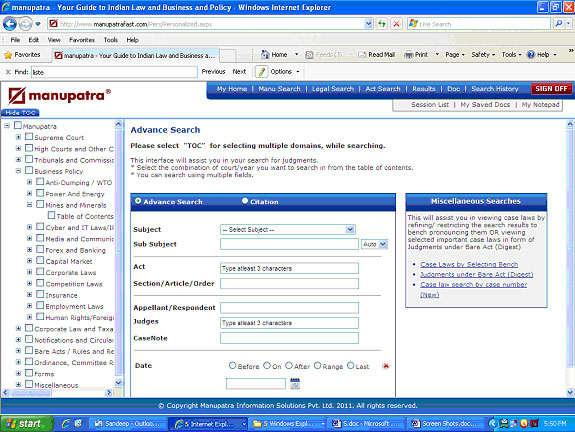Open the Page menu dropdown
The height and width of the screenshot is (432, 575).
(455, 55)
